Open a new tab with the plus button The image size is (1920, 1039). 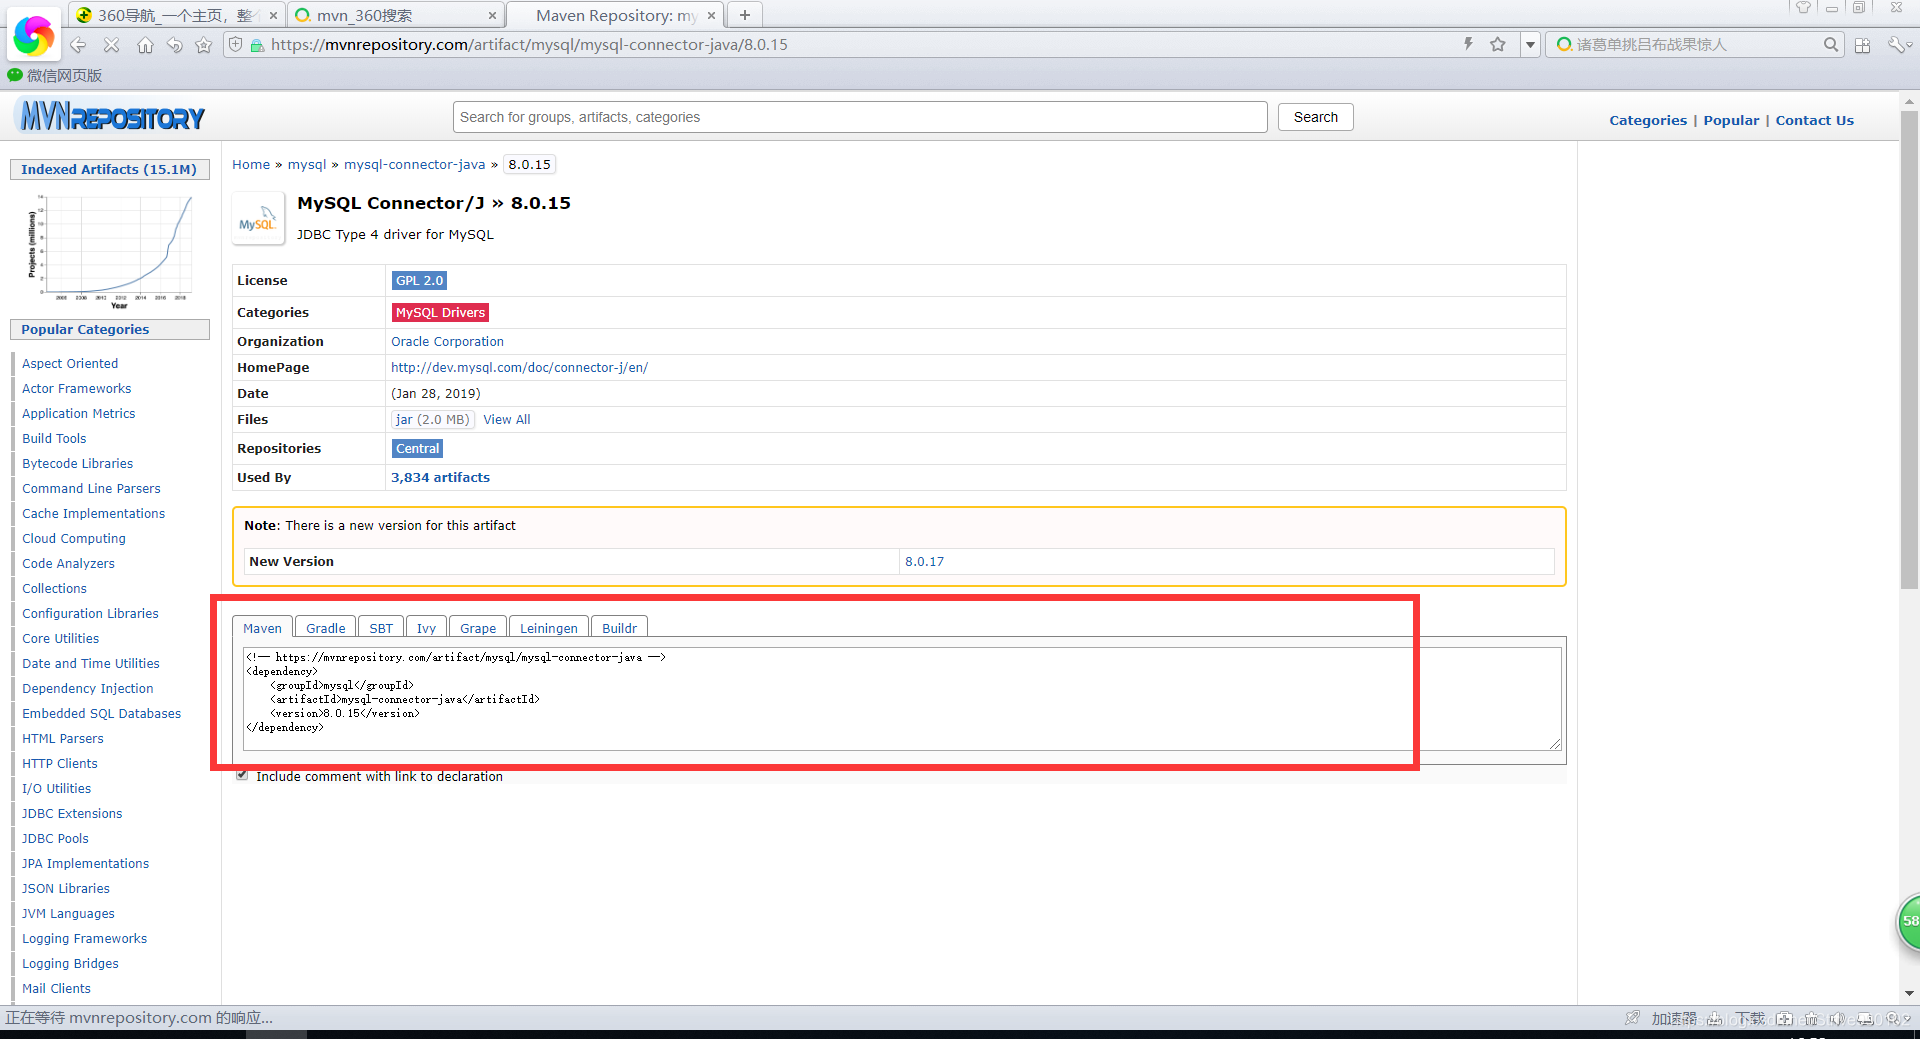click(x=744, y=15)
